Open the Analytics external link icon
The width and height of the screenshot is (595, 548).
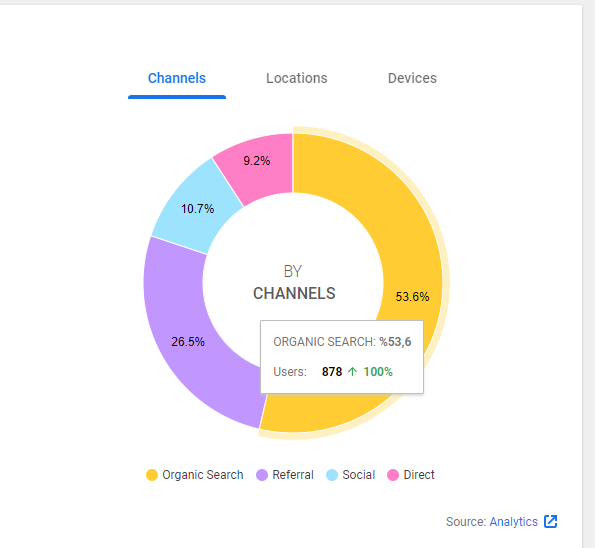(x=550, y=521)
